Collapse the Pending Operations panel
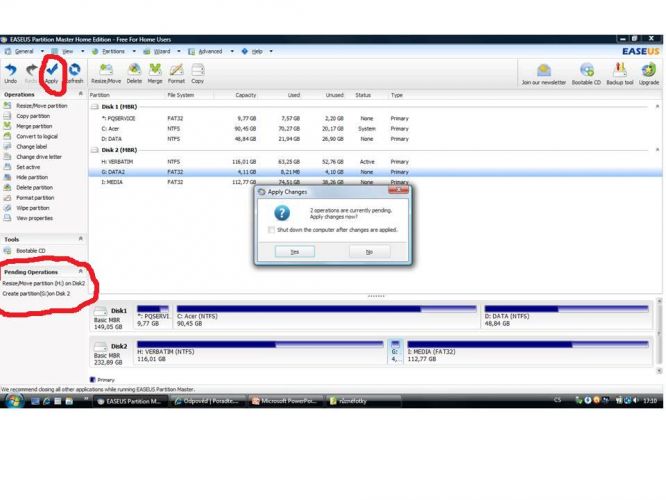Viewport: 666px width, 500px height. pyautogui.click(x=81, y=271)
